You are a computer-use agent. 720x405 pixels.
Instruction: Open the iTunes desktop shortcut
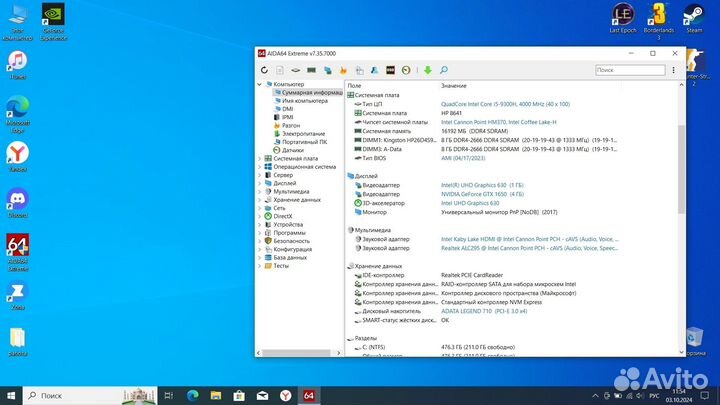[17, 65]
